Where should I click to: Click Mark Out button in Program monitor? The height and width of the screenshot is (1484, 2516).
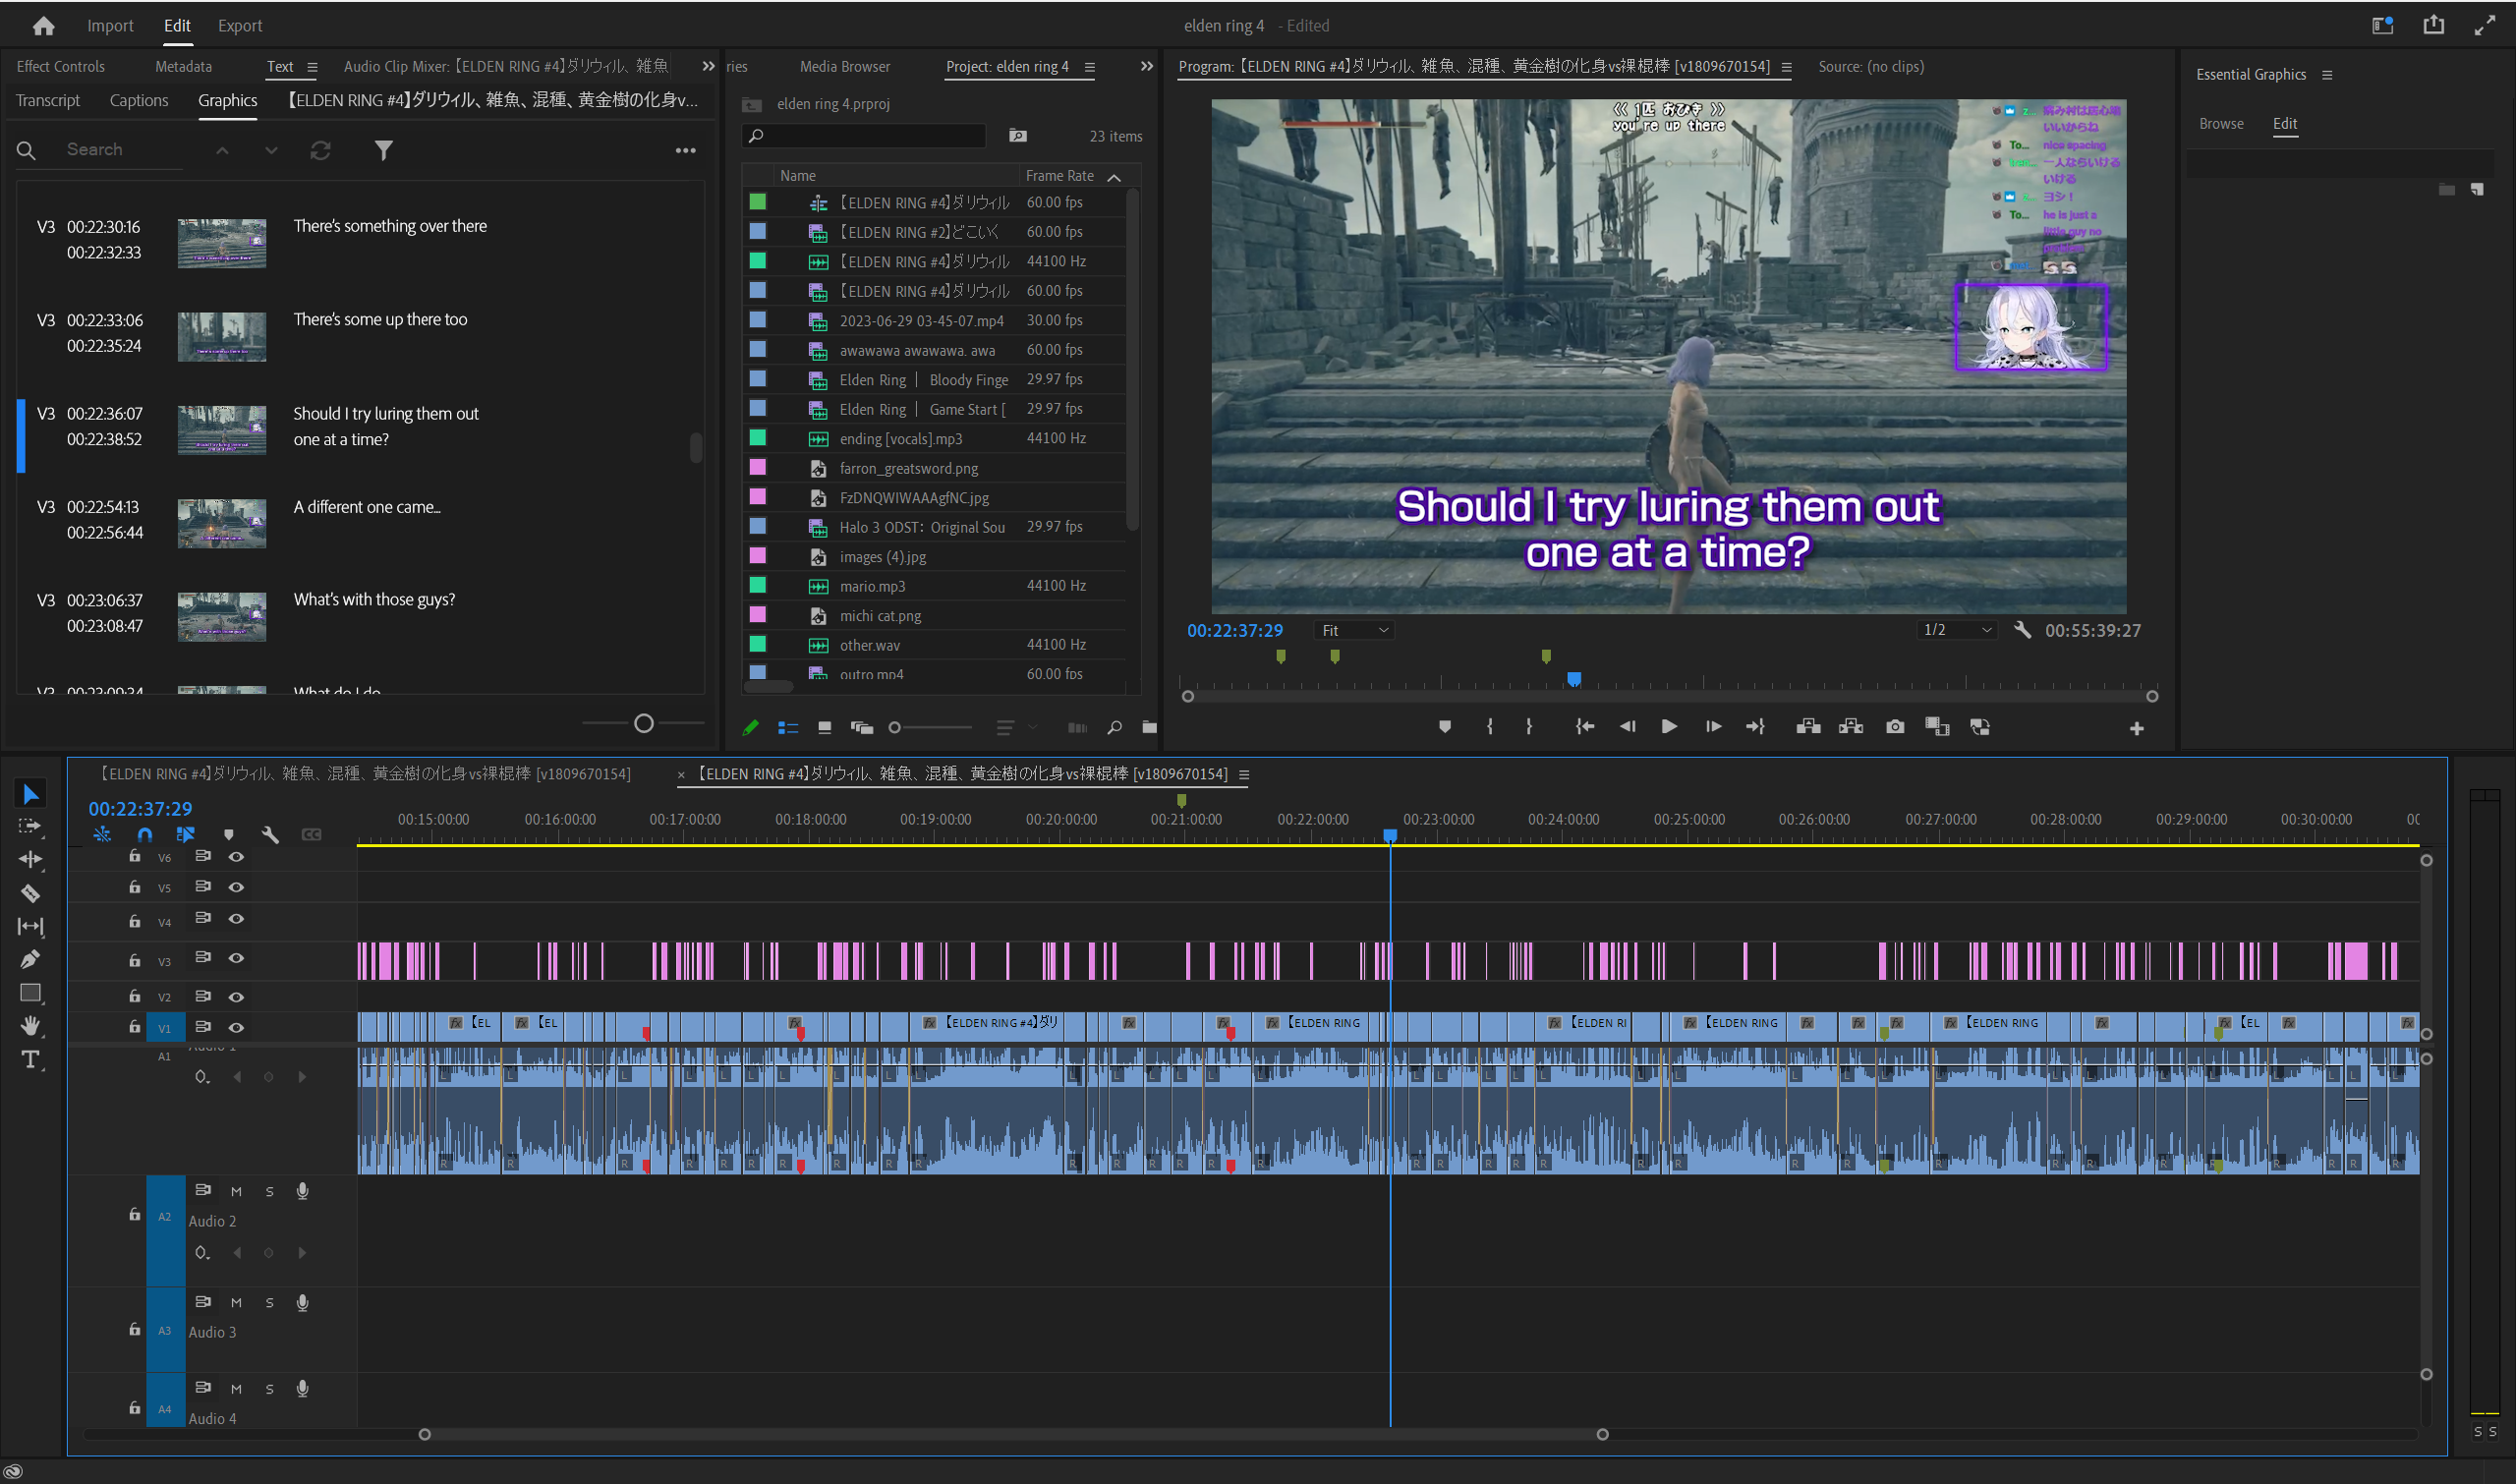(x=1529, y=727)
